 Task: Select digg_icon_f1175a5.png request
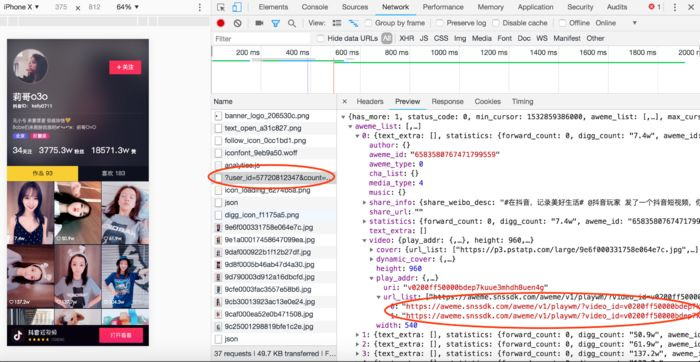(274, 215)
